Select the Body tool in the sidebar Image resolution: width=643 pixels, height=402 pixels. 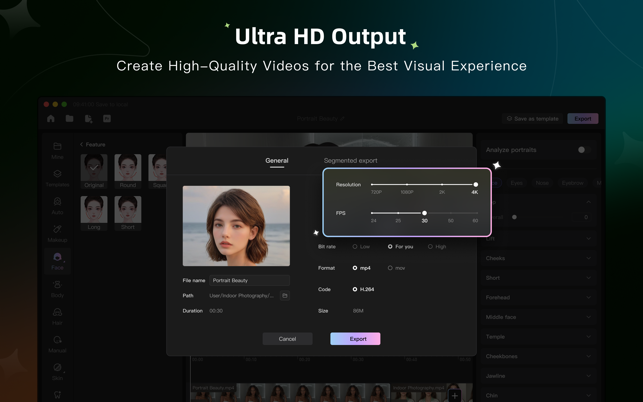[57, 288]
